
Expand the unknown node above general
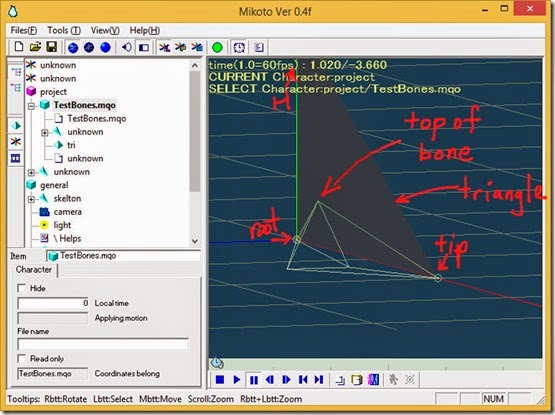(x=31, y=172)
